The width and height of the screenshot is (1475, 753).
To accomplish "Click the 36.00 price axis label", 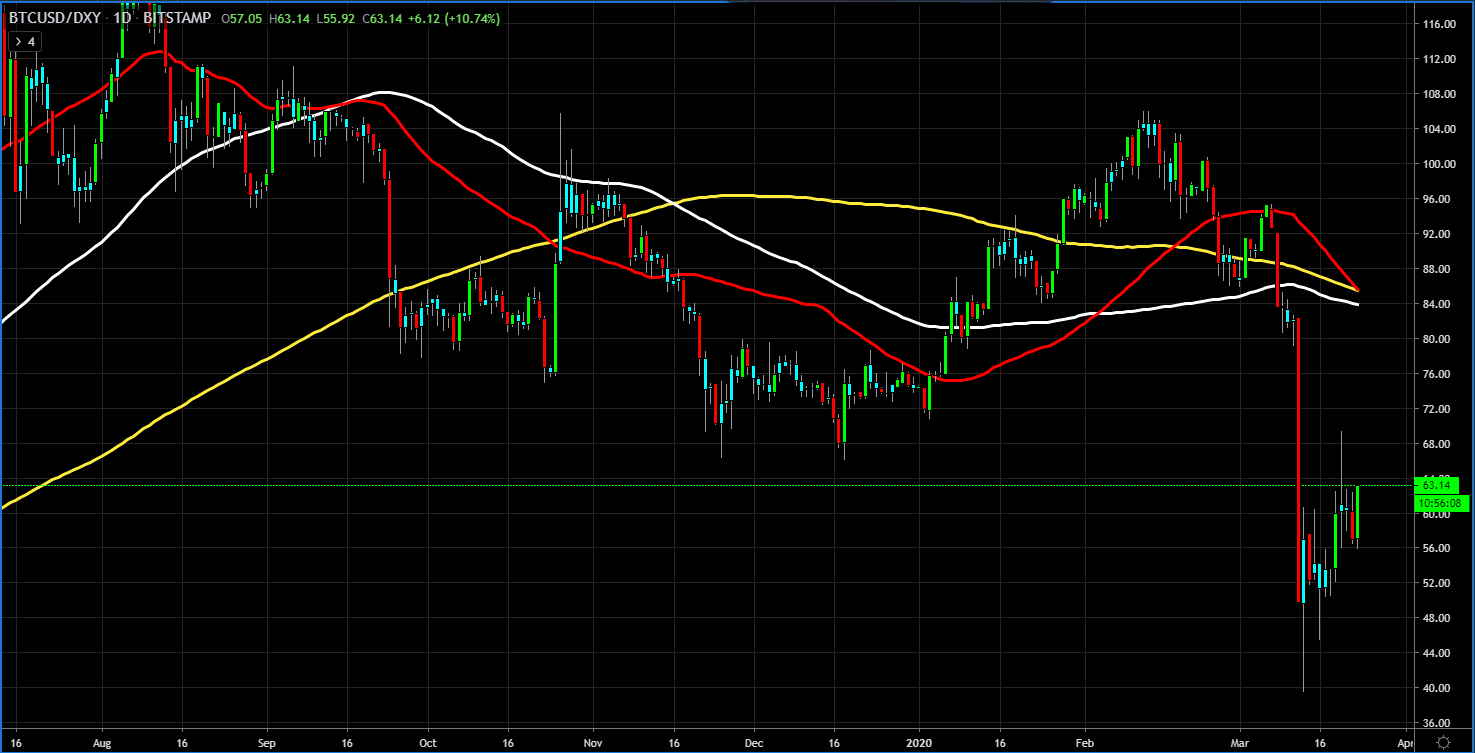I will point(1437,723).
